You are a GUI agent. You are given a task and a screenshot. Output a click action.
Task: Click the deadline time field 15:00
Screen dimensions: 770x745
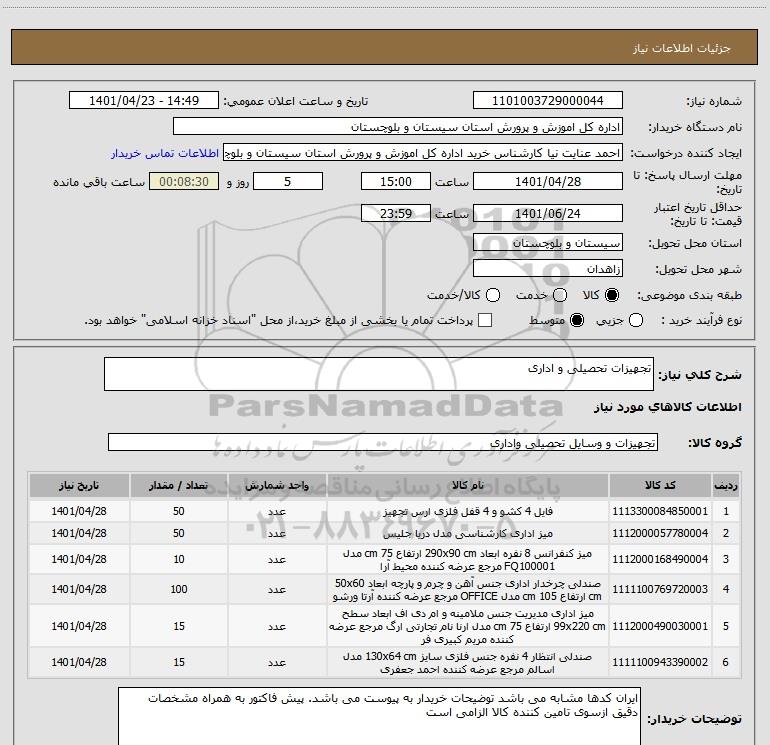[x=396, y=181]
